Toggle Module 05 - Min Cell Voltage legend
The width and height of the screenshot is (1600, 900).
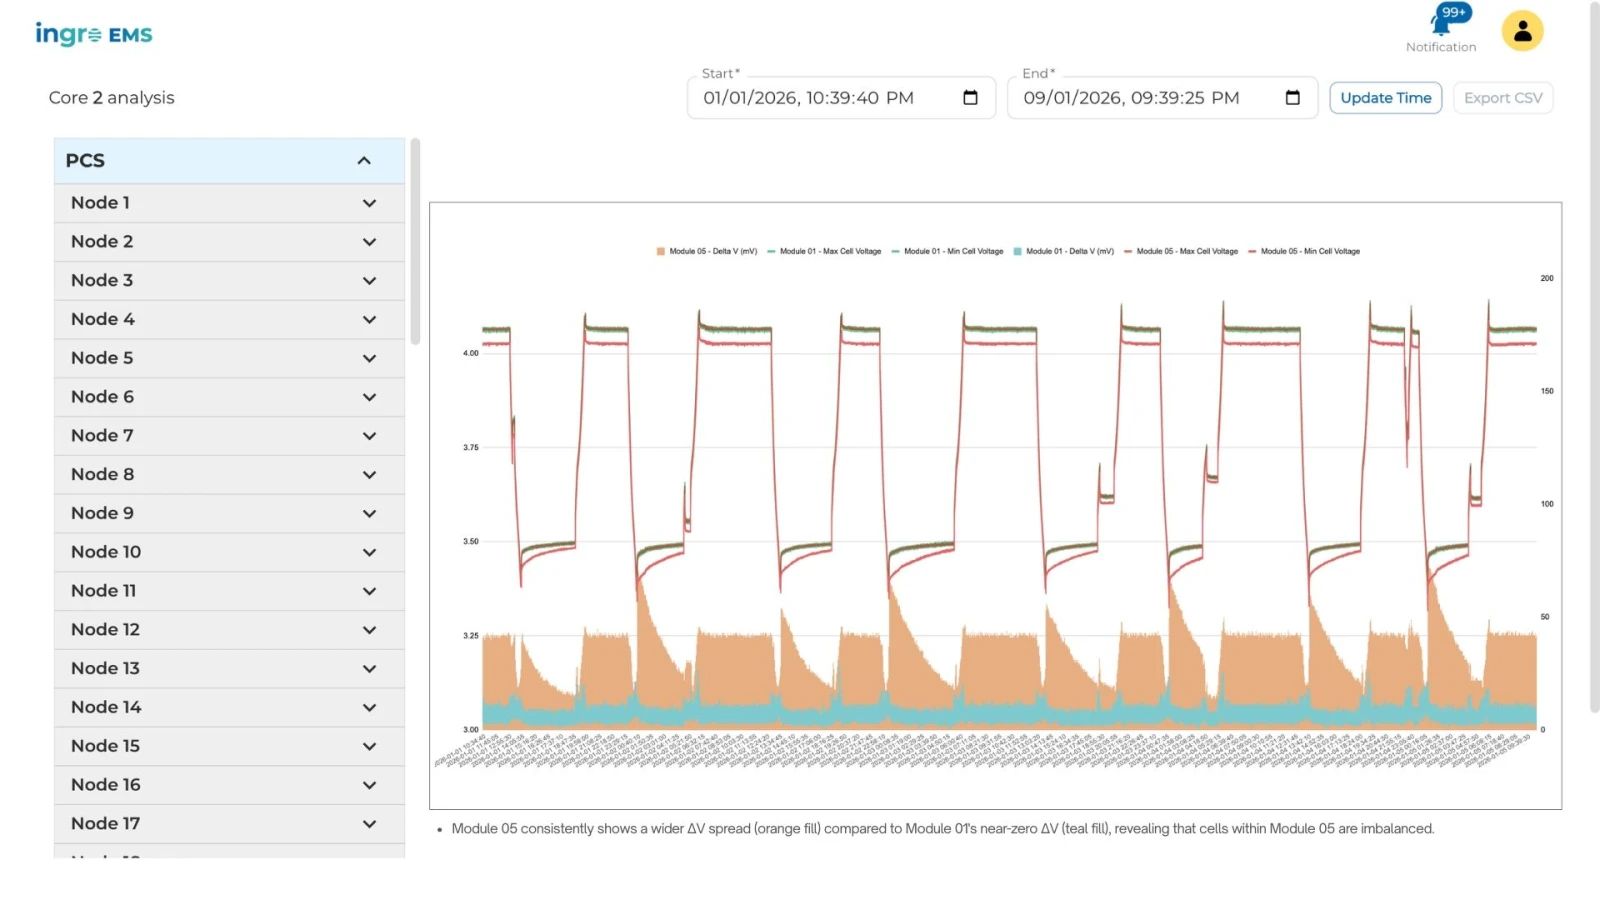click(x=1304, y=252)
